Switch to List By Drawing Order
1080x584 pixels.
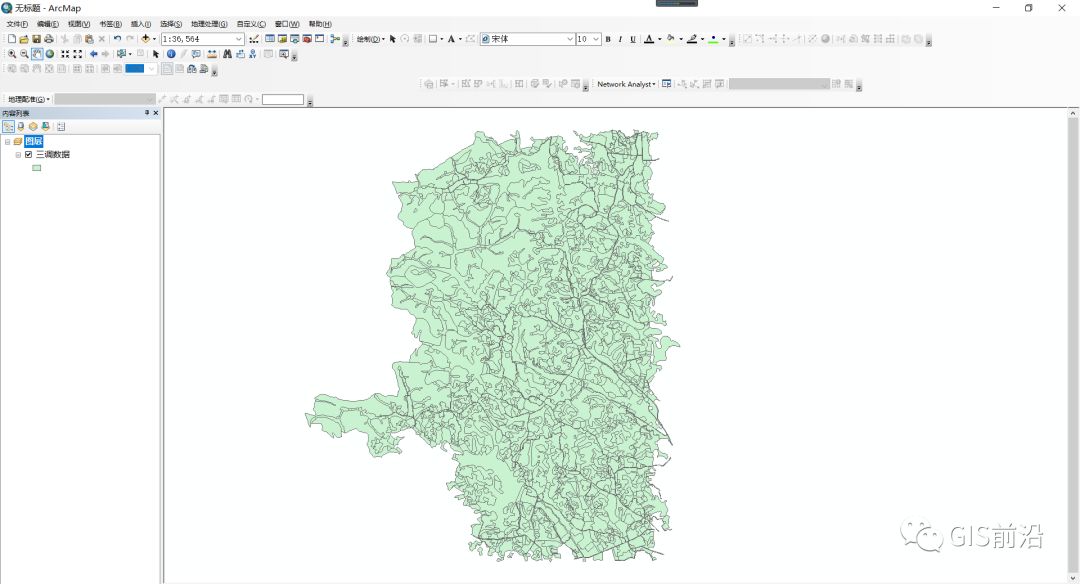tap(8, 127)
